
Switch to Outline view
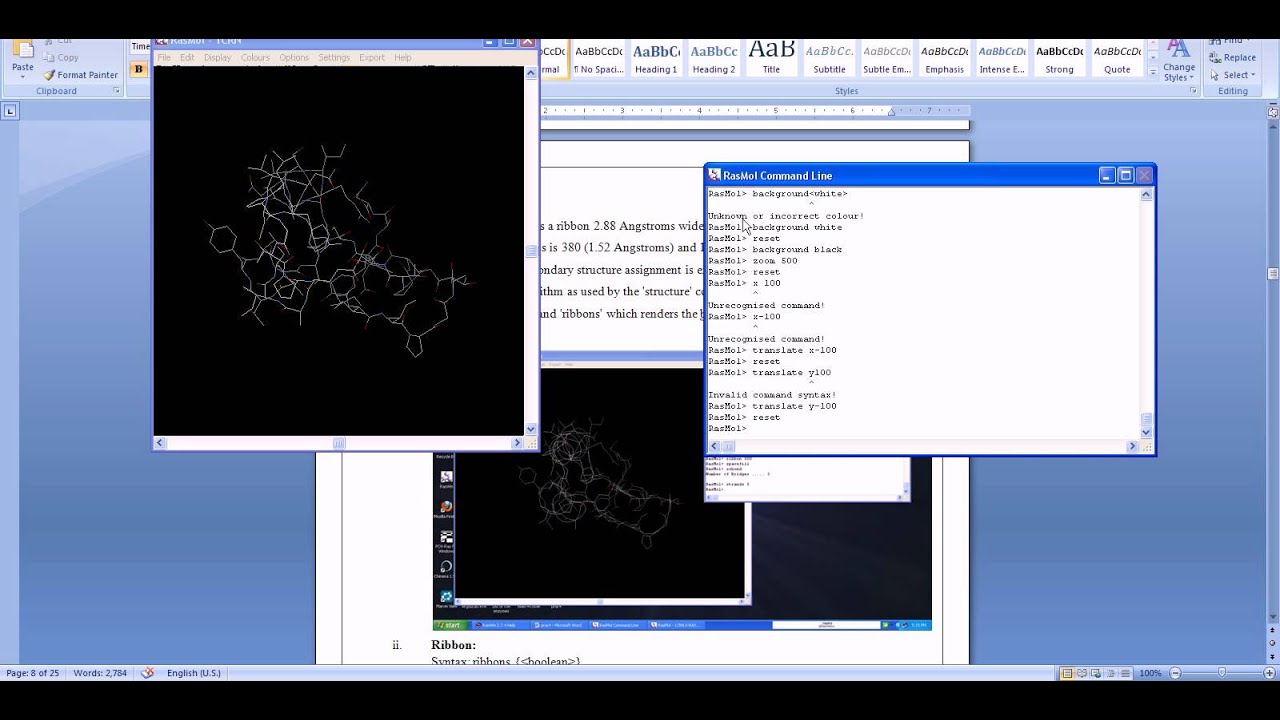(x=1109, y=673)
